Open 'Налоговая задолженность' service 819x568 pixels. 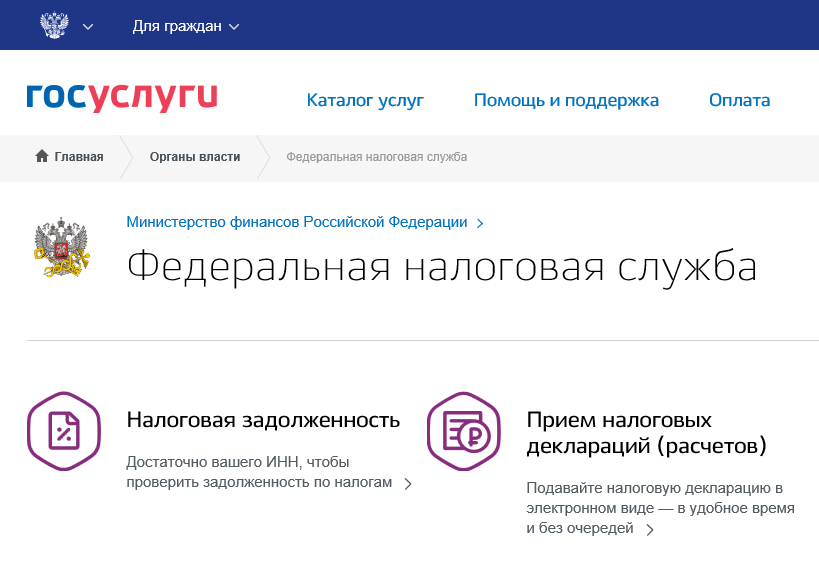263,420
